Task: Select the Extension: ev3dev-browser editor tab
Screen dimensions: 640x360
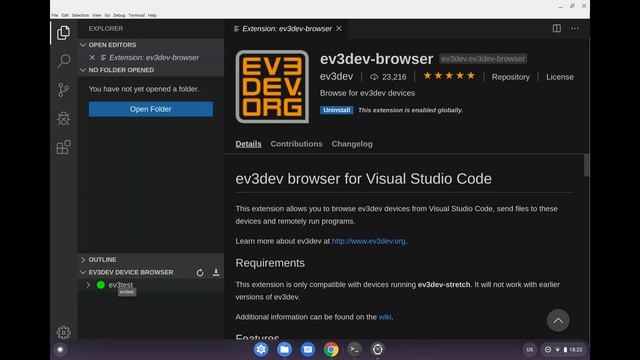Action: click(x=286, y=29)
